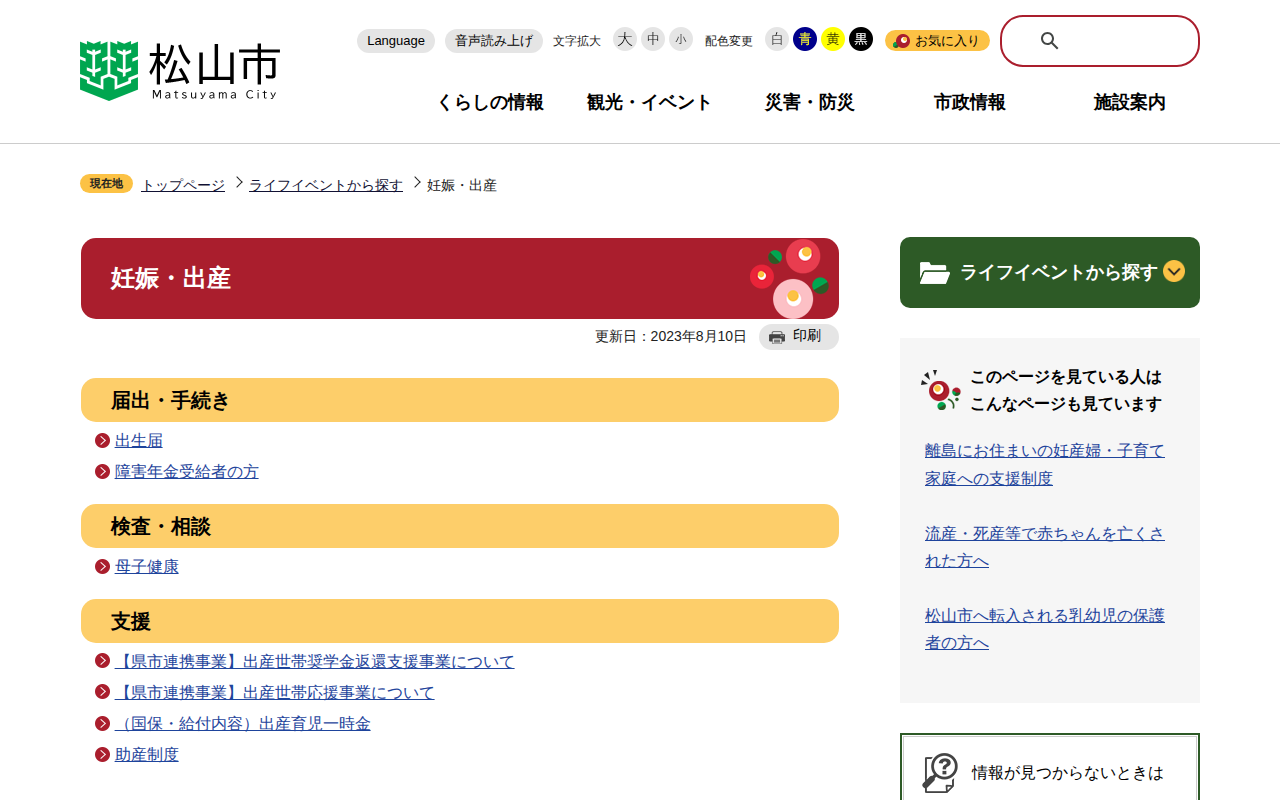Click 情報が見つからないときは box

[1050, 768]
